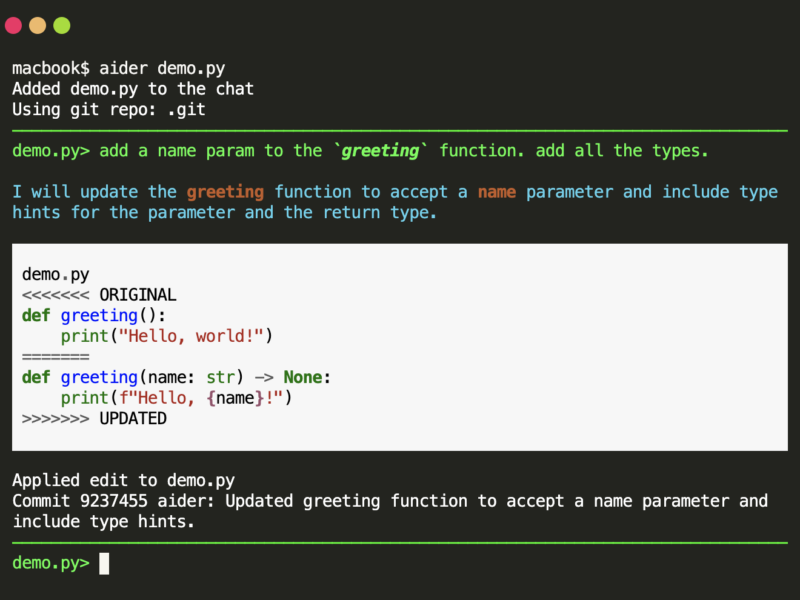The height and width of the screenshot is (600, 800).
Task: Click the bottom demo.py> prompt label
Action: click(51, 563)
